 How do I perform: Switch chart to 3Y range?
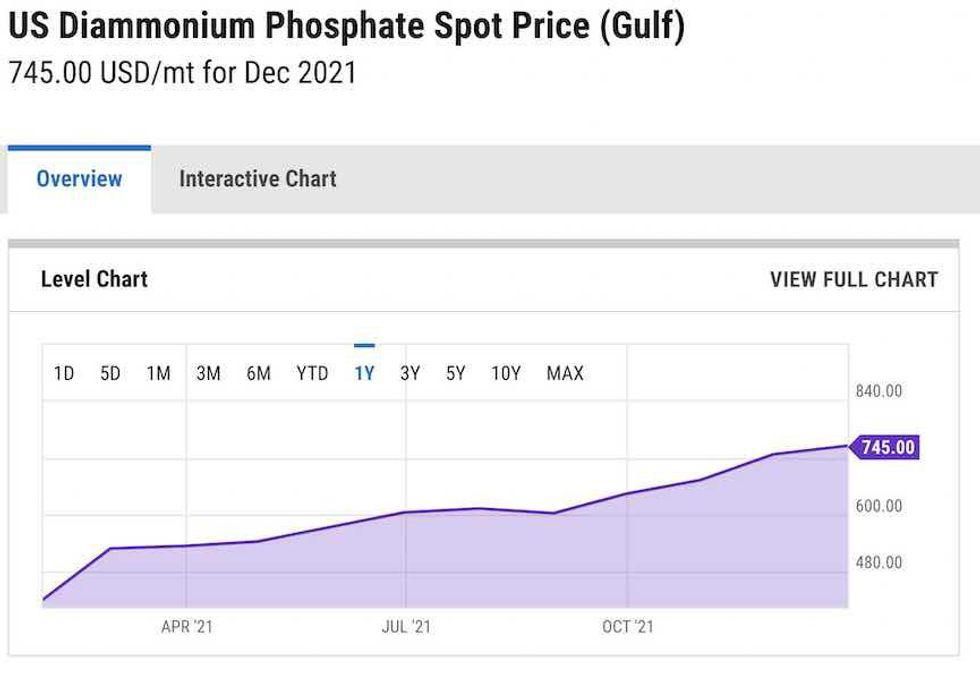[410, 374]
